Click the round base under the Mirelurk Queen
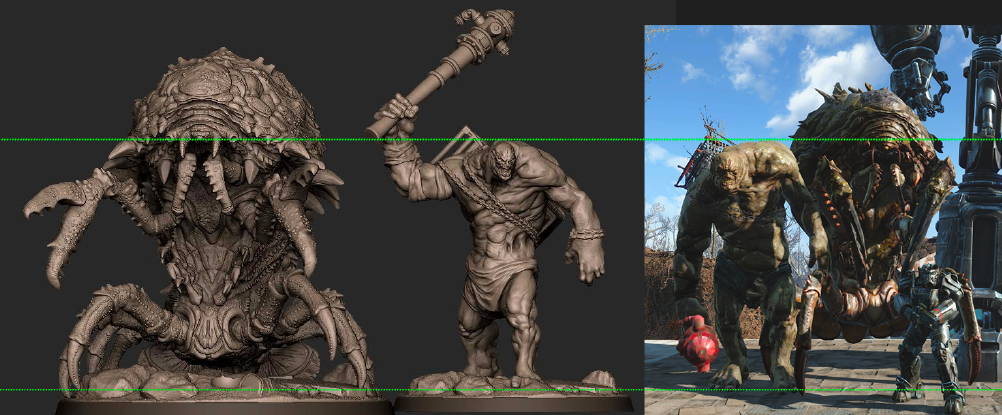 tap(224, 407)
